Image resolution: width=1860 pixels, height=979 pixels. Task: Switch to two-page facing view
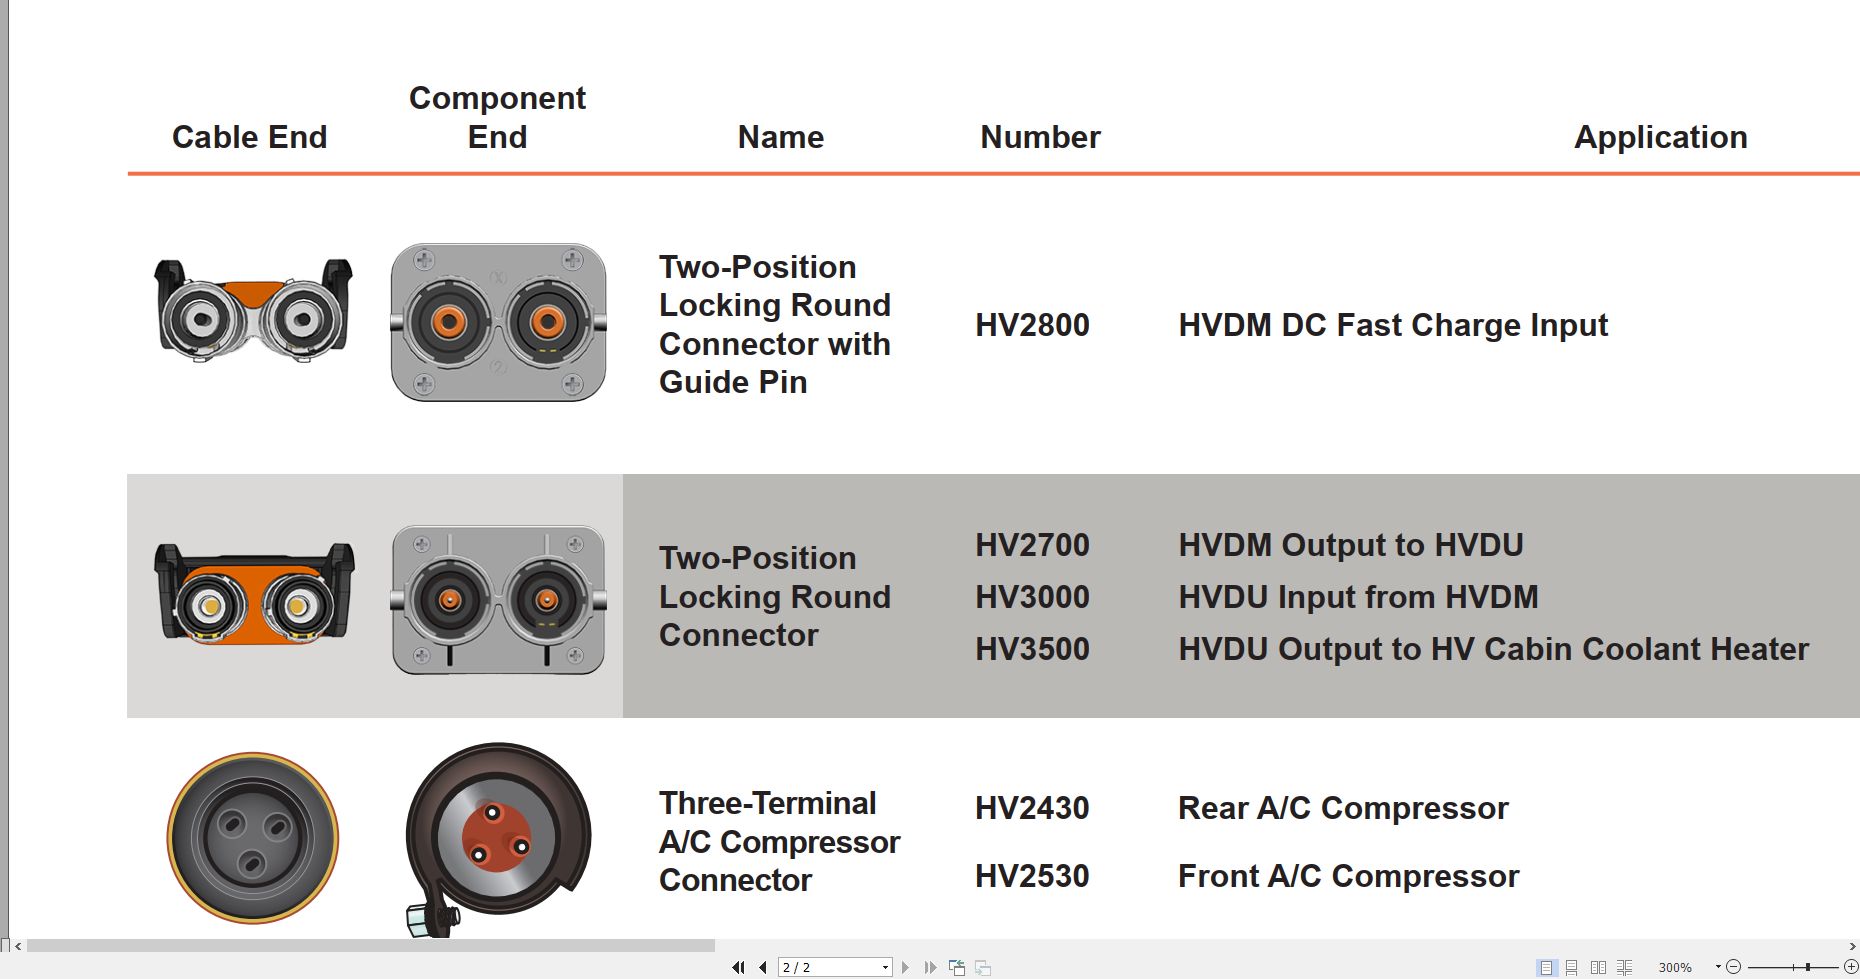click(x=1598, y=967)
